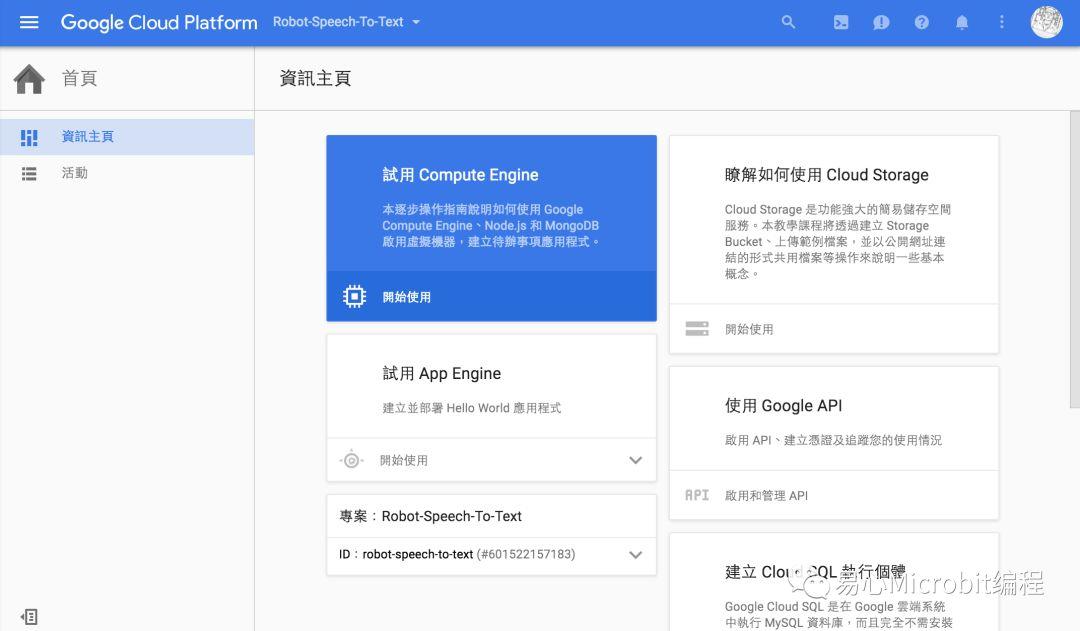Expand the App Engine card chevron
This screenshot has height=631, width=1080.
click(635, 460)
